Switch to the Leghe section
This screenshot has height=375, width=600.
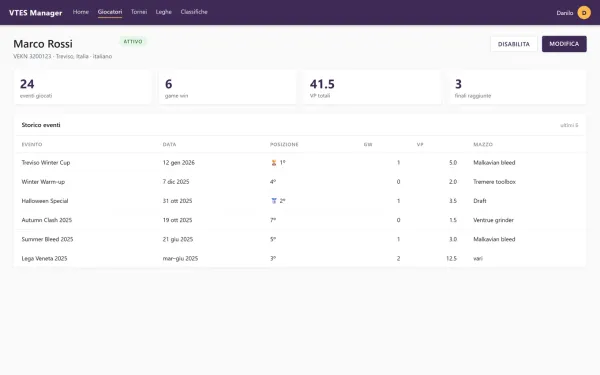164,12
